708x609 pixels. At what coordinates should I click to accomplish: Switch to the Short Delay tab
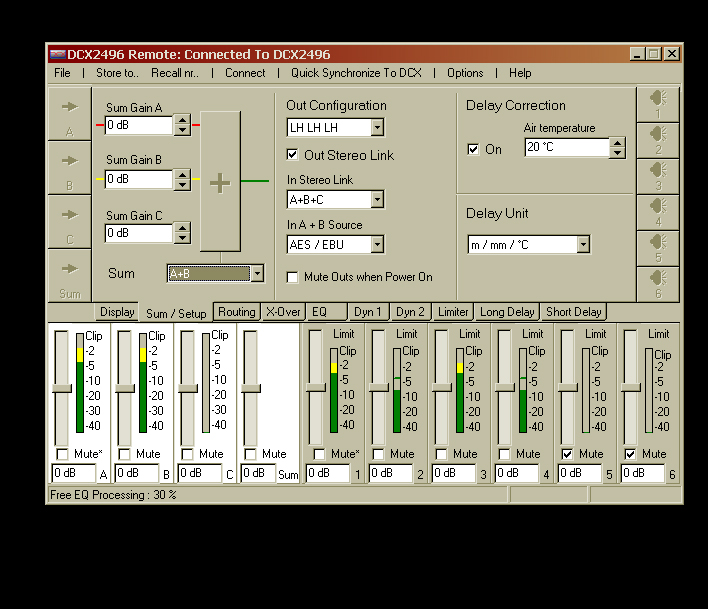(x=573, y=312)
